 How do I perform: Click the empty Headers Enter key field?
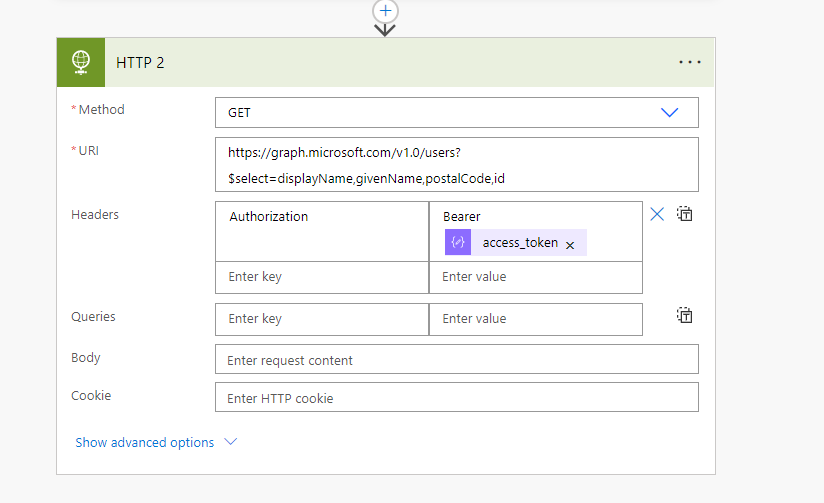(321, 277)
